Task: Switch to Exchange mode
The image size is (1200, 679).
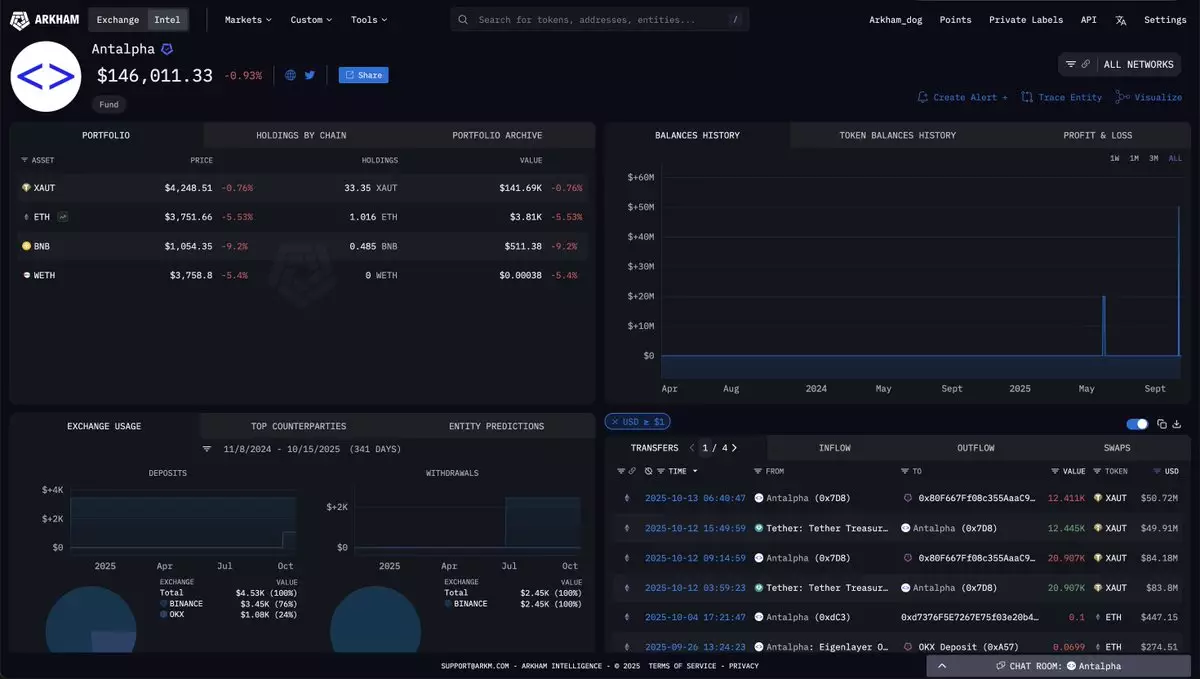Action: coord(118,20)
